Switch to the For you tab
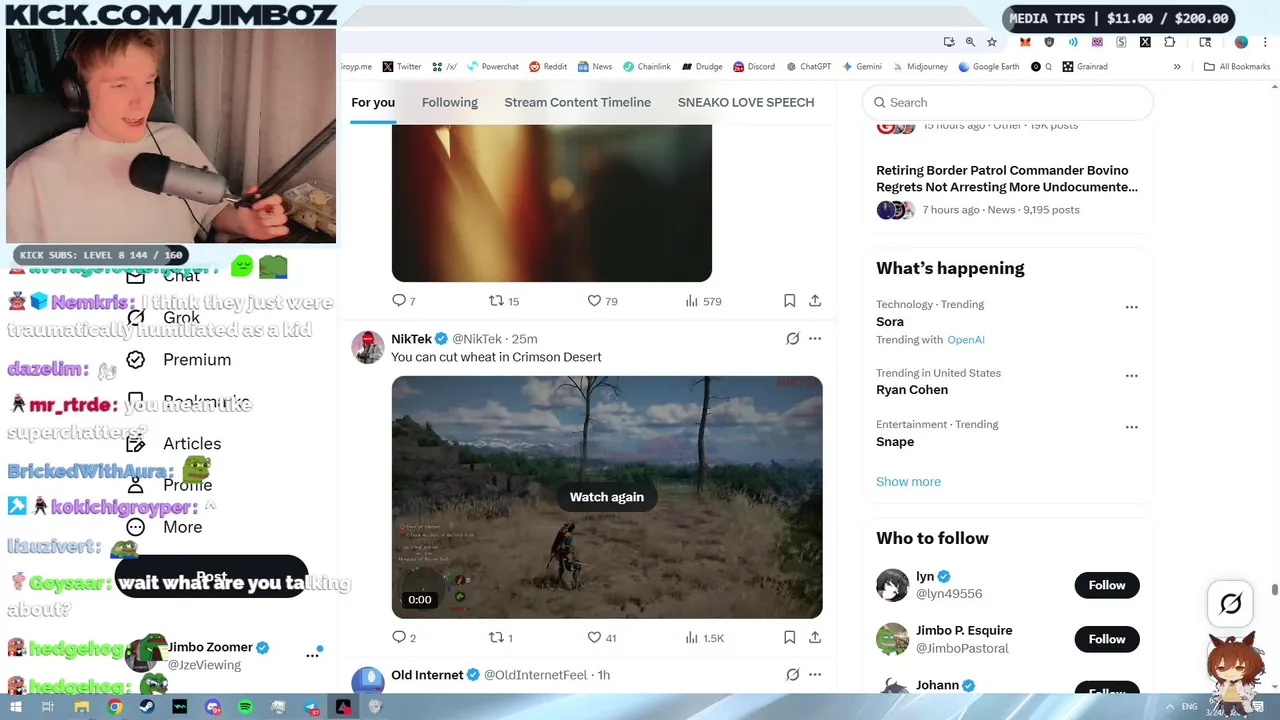This screenshot has height=720, width=1280. click(373, 102)
